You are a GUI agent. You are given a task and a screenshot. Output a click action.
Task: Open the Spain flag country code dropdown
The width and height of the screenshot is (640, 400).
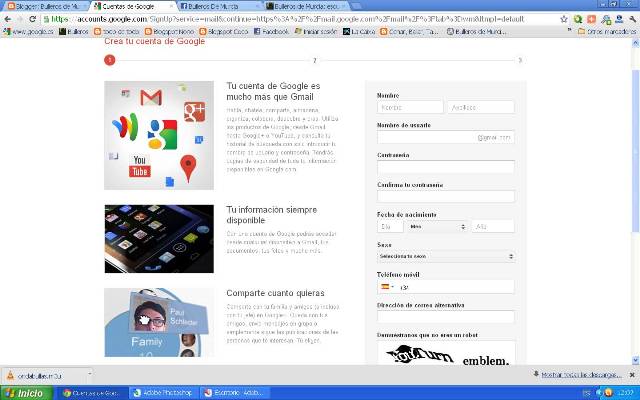pyautogui.click(x=387, y=287)
